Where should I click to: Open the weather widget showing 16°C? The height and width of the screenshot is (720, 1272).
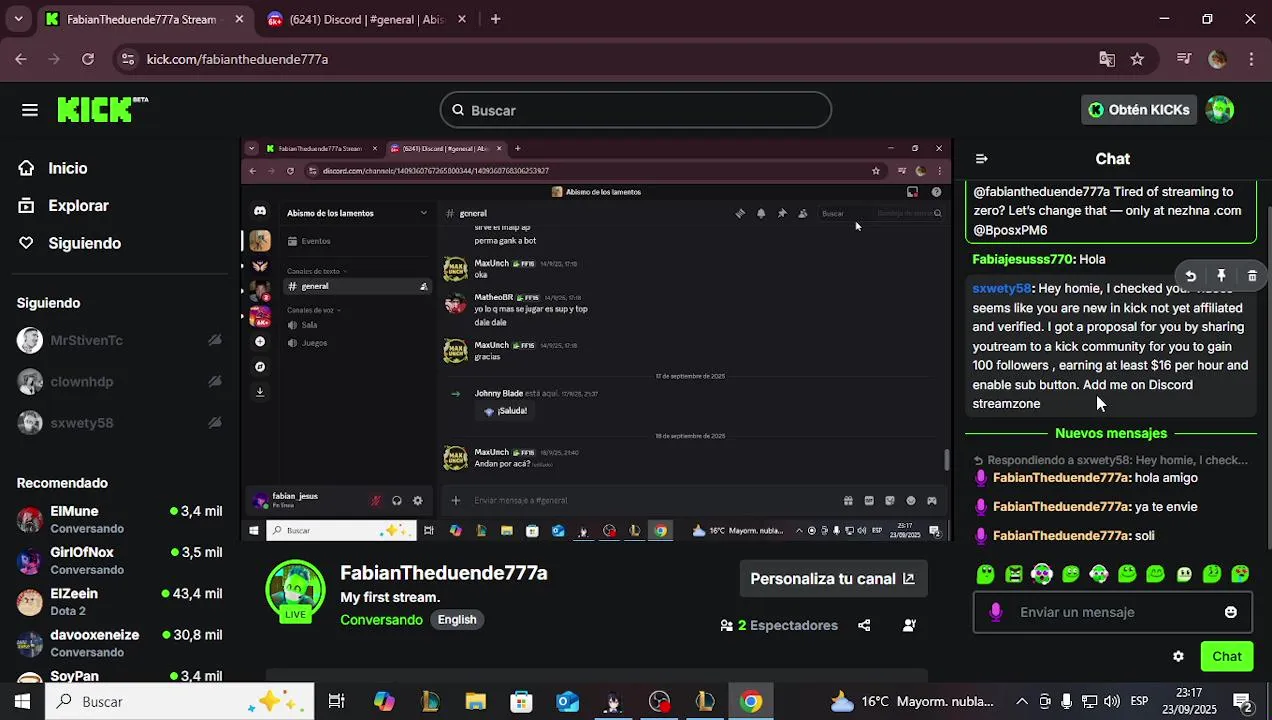coord(912,702)
